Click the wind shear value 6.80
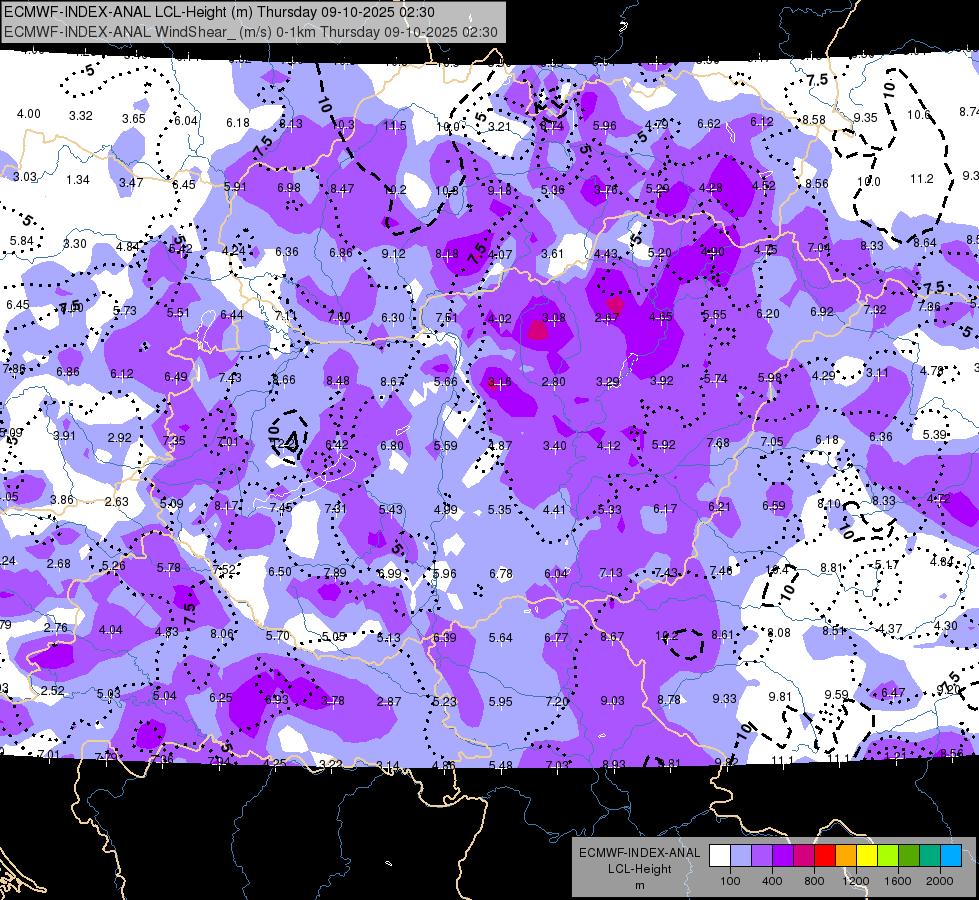This screenshot has width=979, height=900. pyautogui.click(x=392, y=445)
